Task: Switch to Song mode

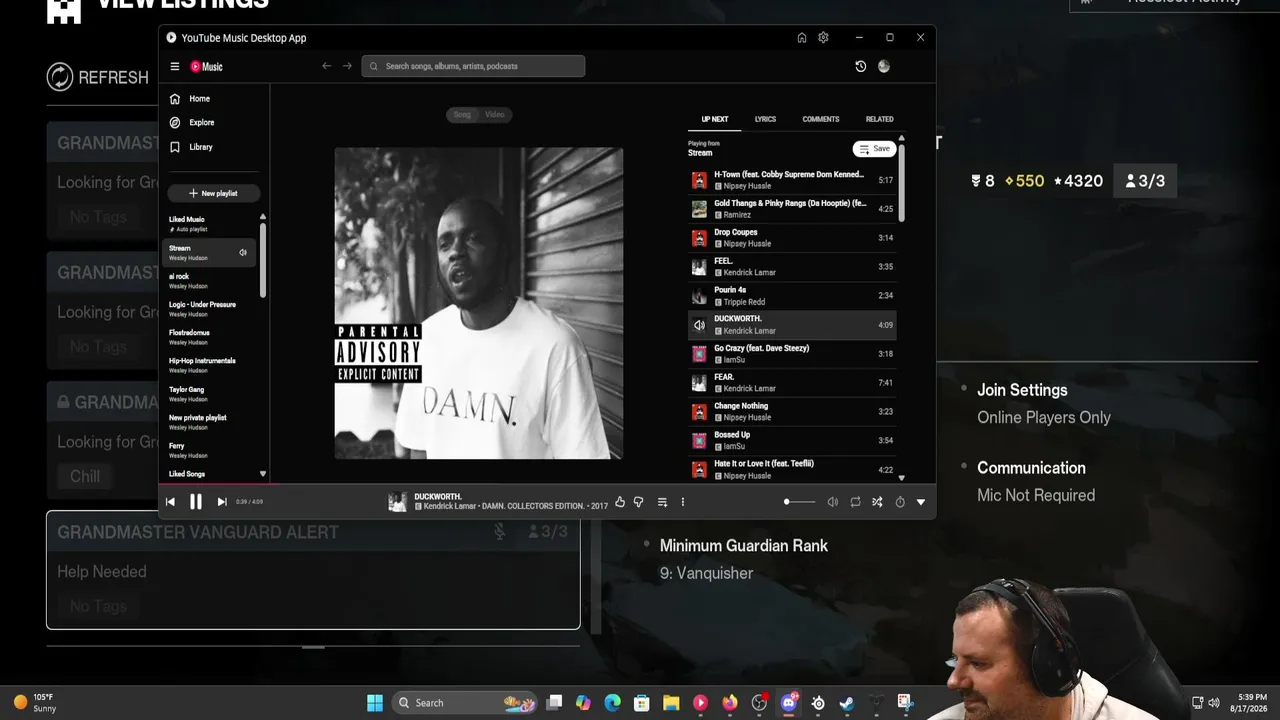Action: tap(462, 115)
